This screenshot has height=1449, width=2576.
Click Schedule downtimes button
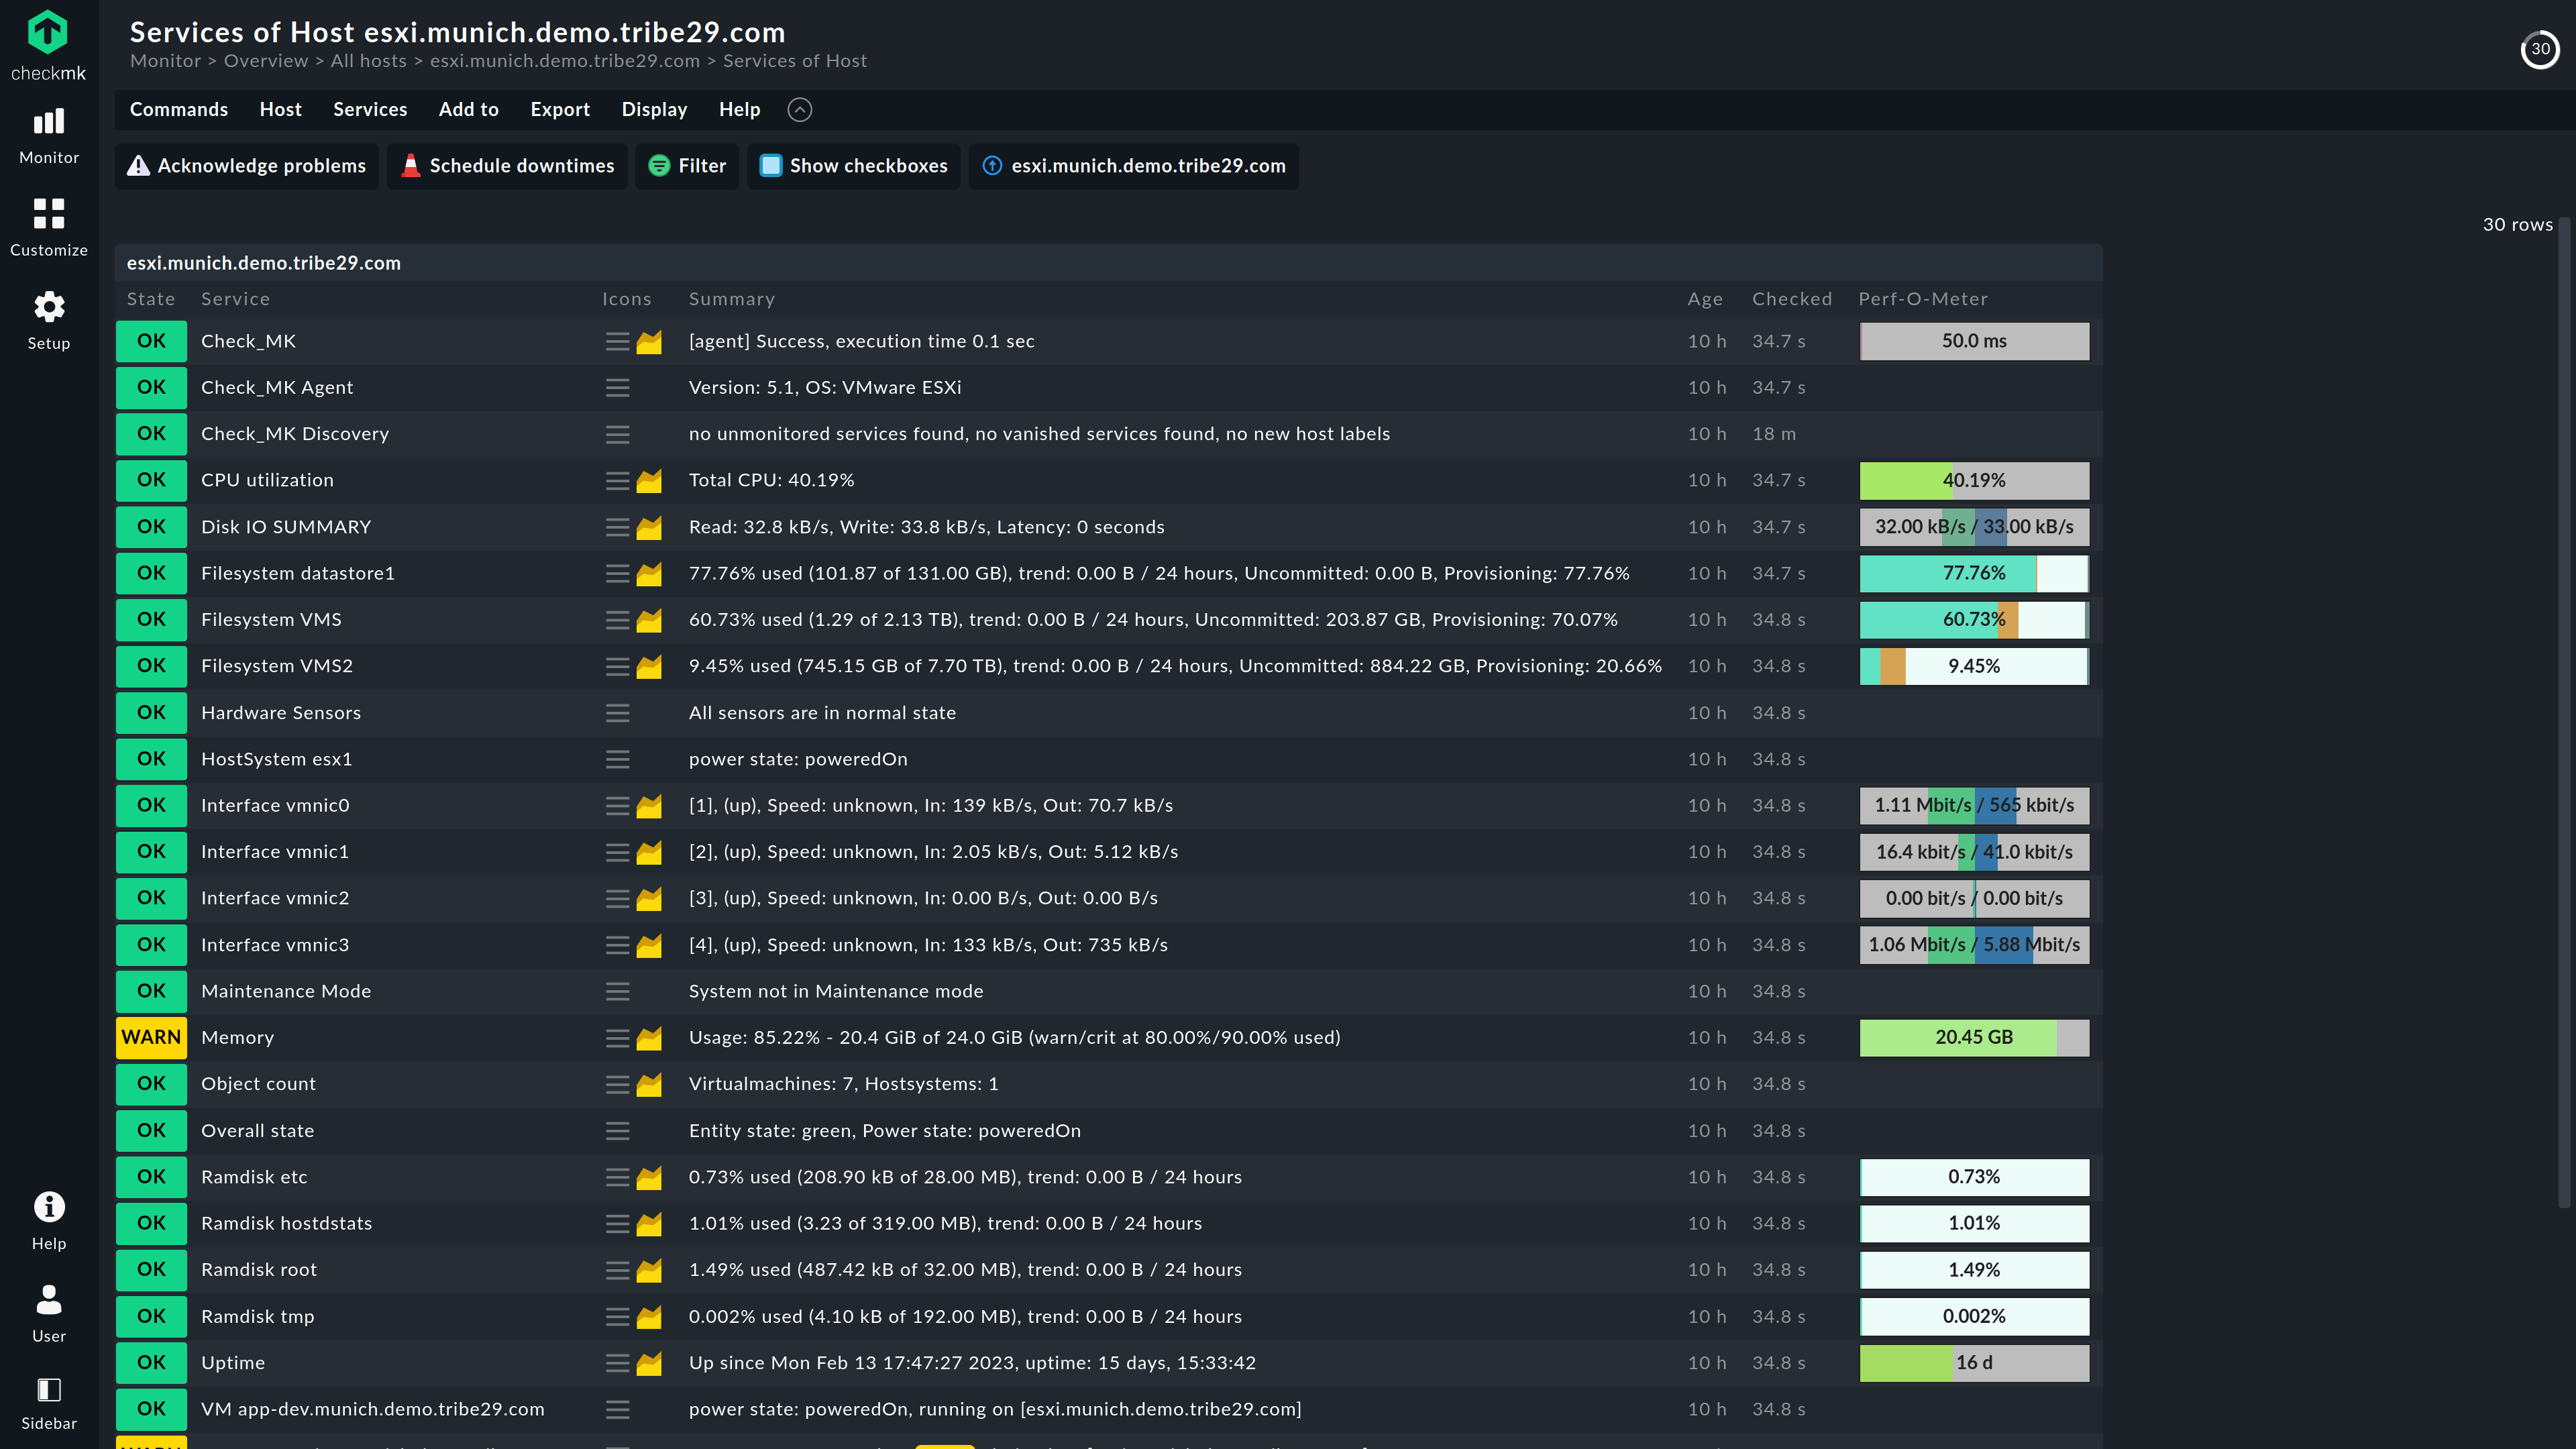point(508,166)
